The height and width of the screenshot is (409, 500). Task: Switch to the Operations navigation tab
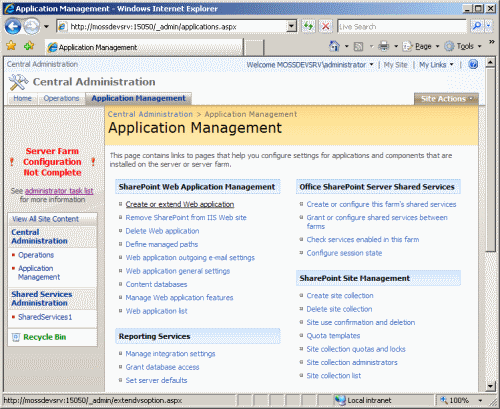[61, 99]
